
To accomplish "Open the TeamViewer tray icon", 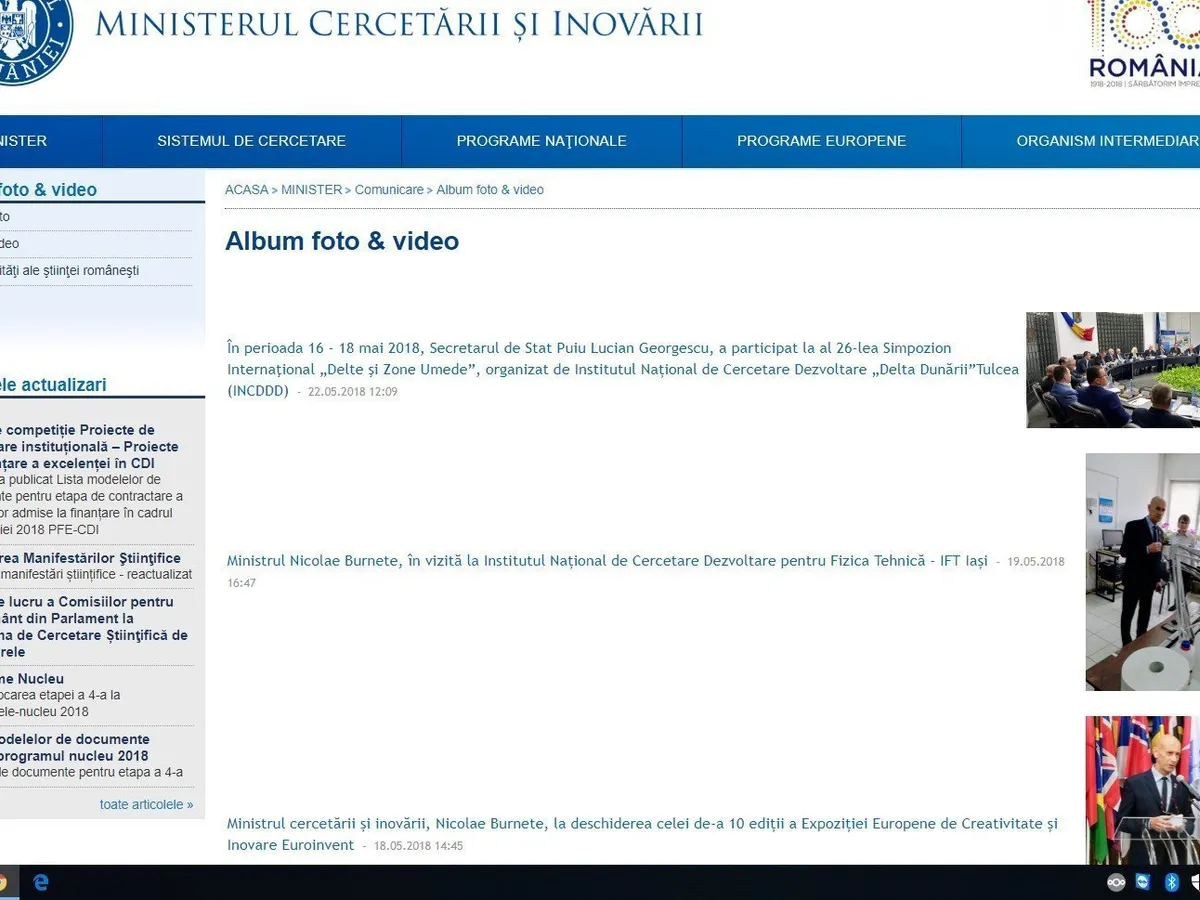I will click(x=1143, y=882).
